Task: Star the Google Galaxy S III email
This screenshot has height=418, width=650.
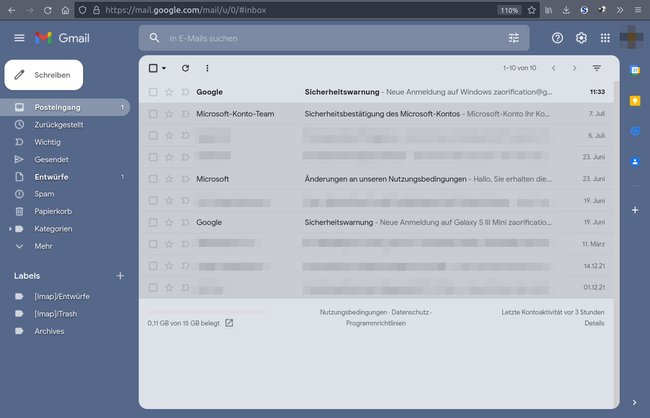Action: (169, 222)
